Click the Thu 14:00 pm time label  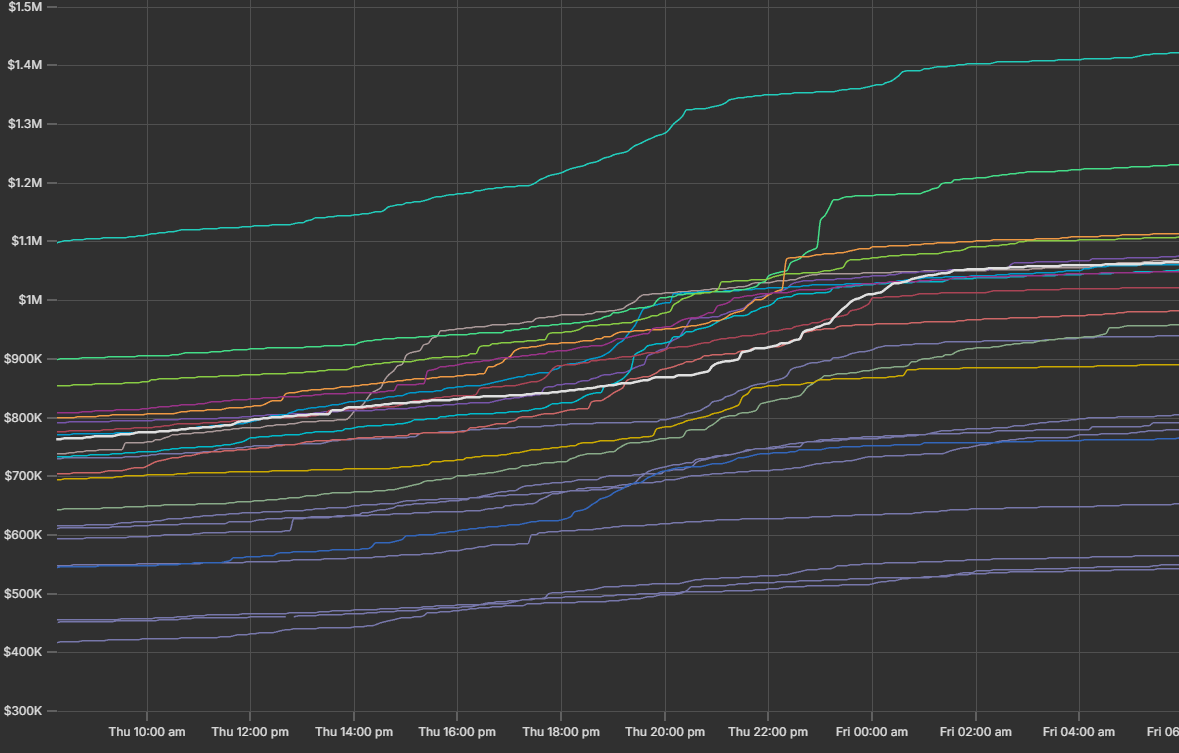click(353, 732)
